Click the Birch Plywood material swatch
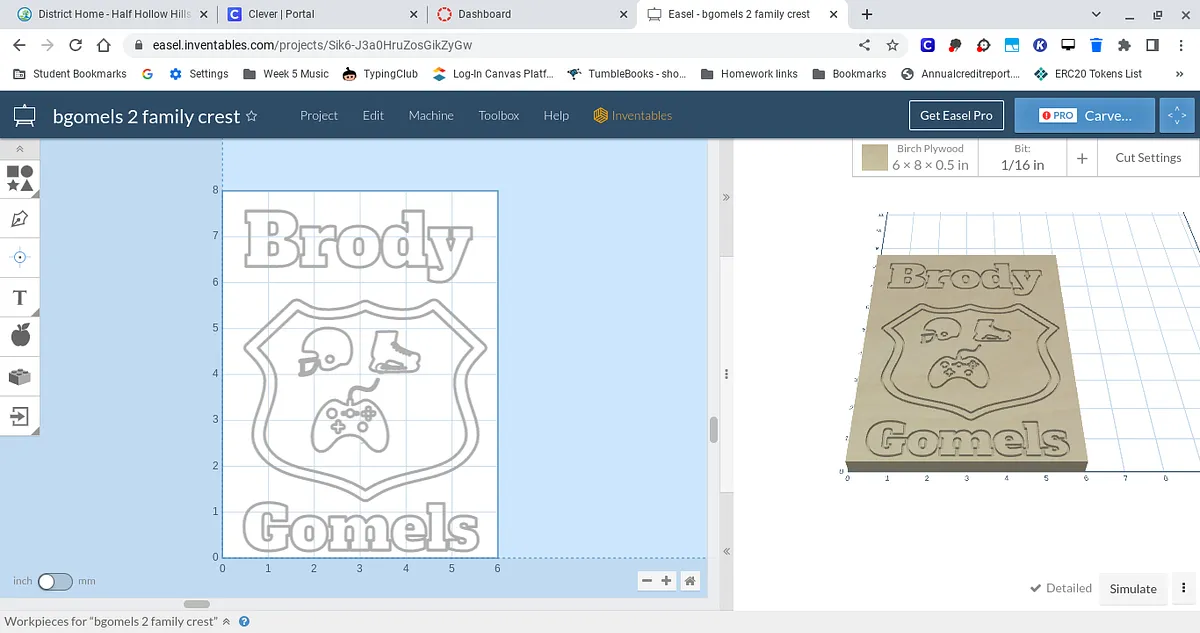 coord(875,158)
